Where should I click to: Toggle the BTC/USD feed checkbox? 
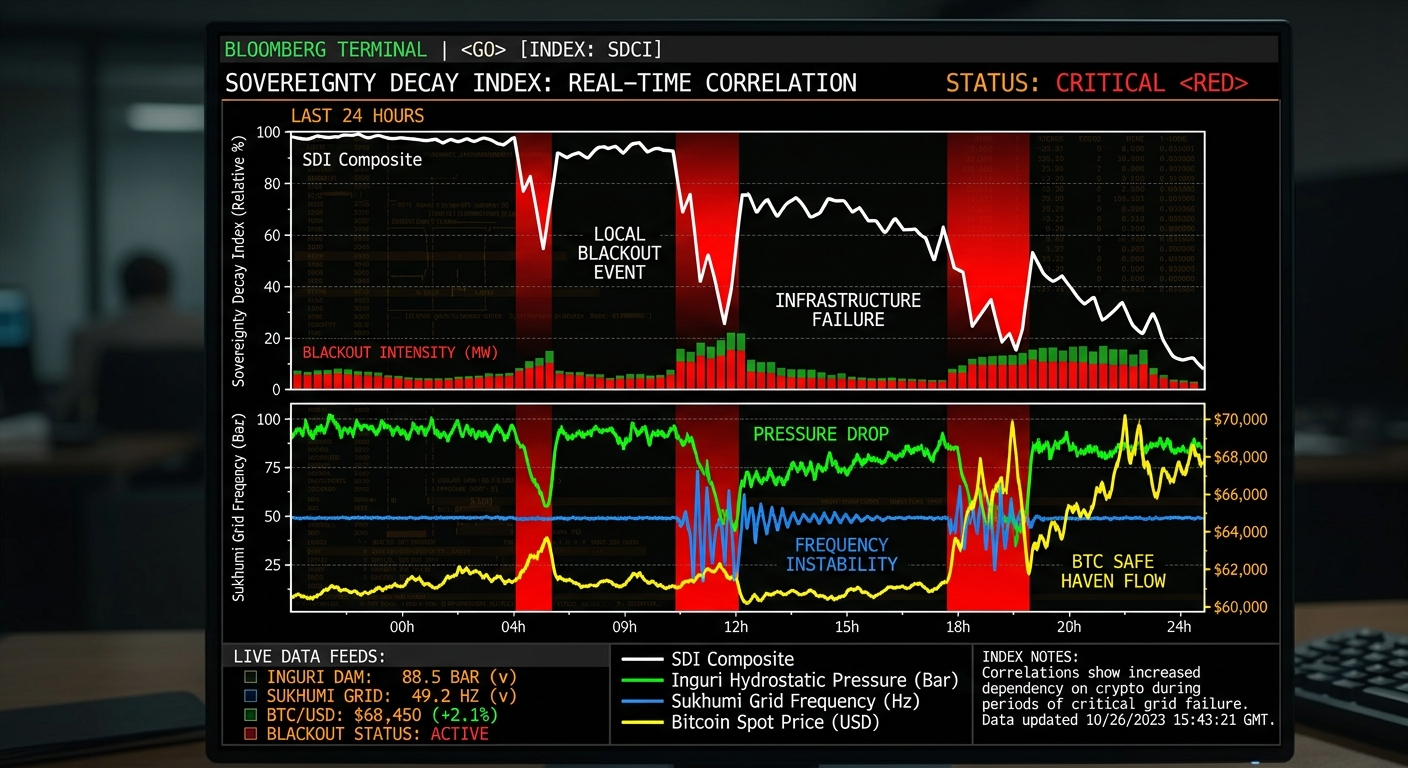click(251, 715)
